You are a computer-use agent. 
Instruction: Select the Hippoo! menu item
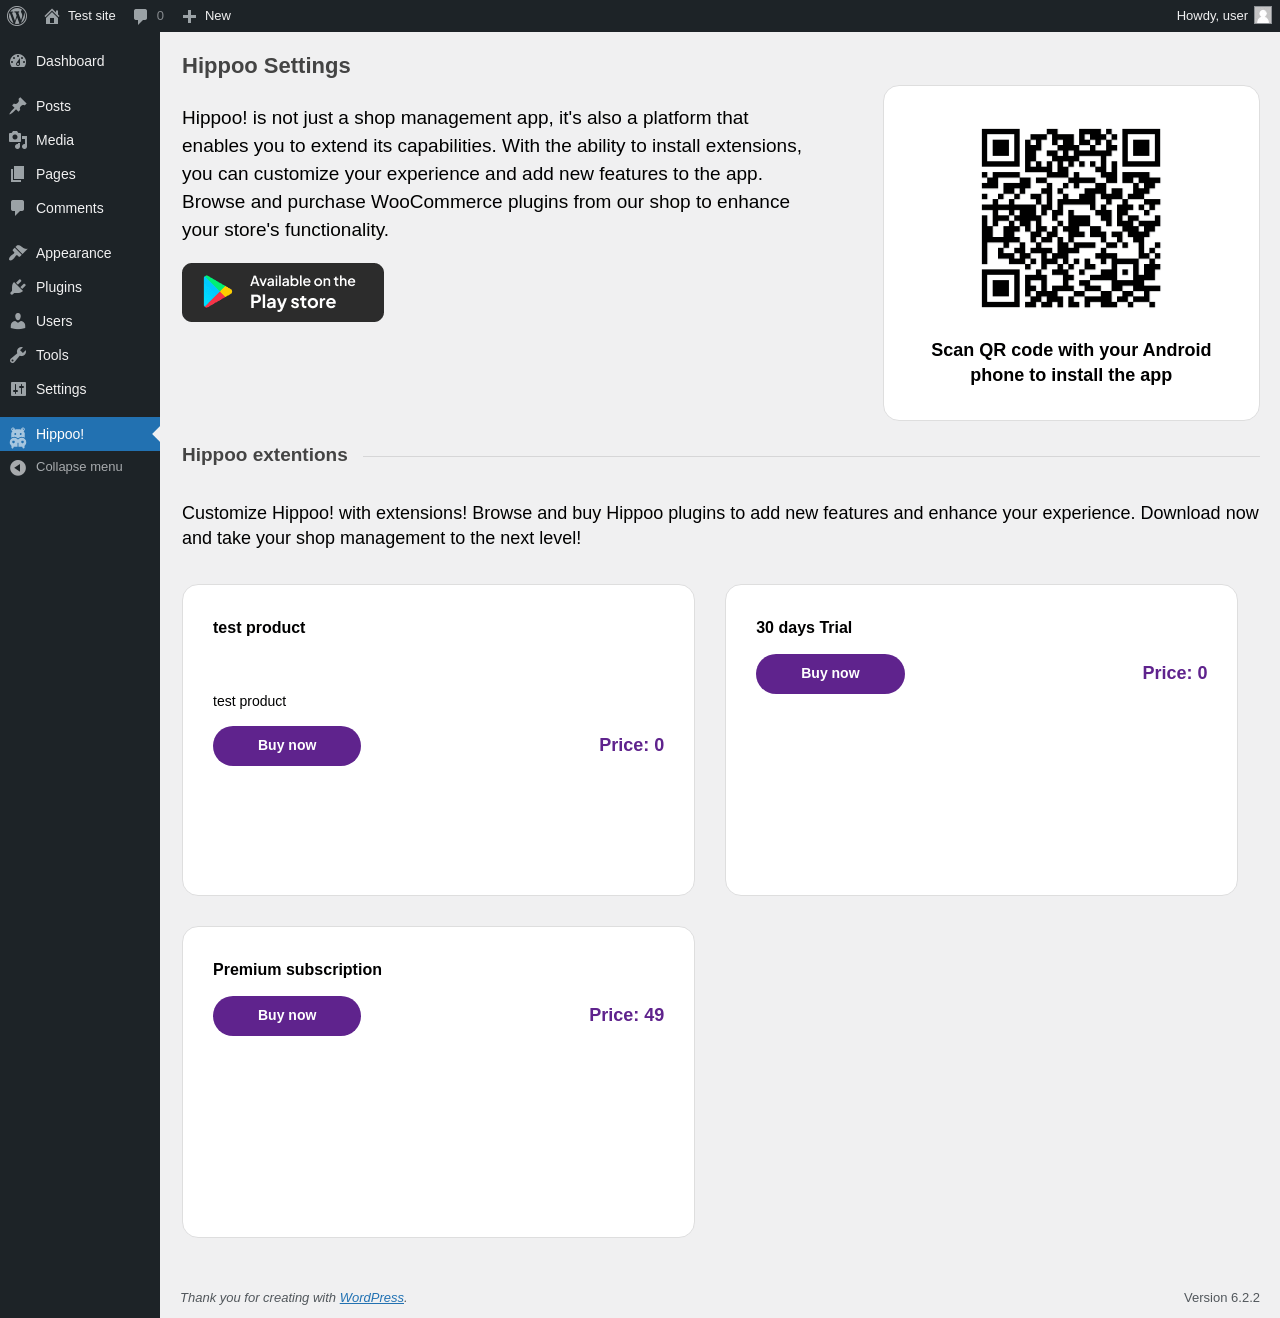click(60, 434)
